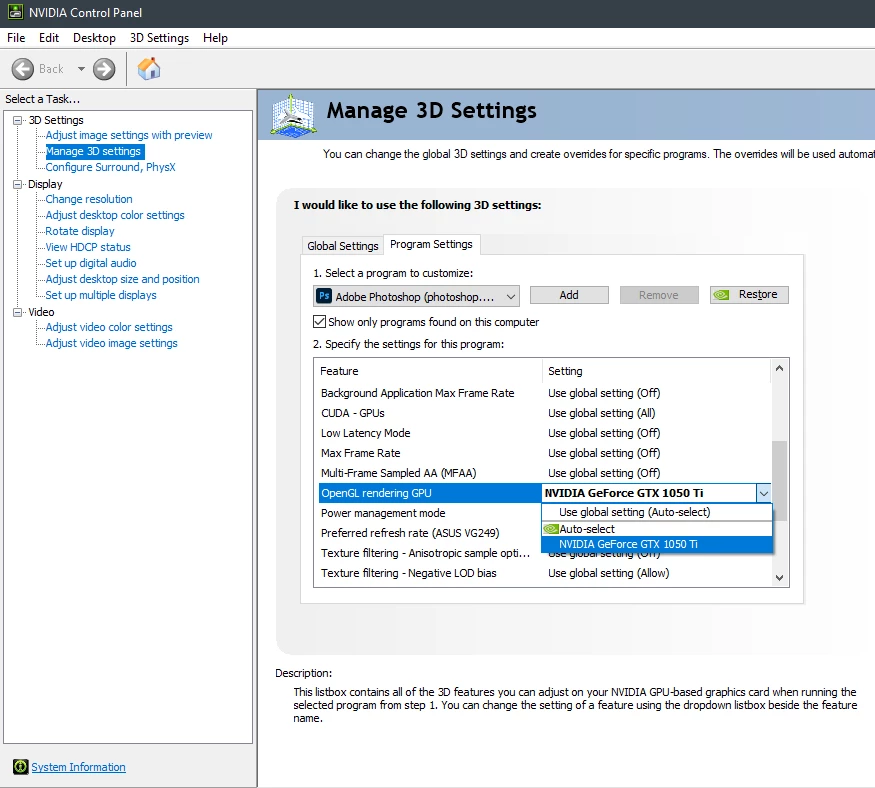
Task: Open the File menu
Action: [x=16, y=38]
